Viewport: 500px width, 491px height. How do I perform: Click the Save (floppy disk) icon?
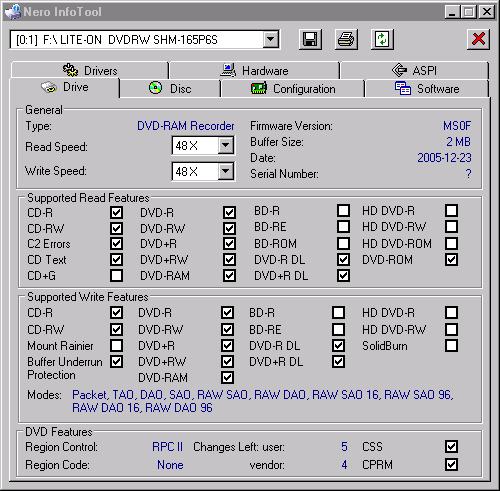(310, 39)
